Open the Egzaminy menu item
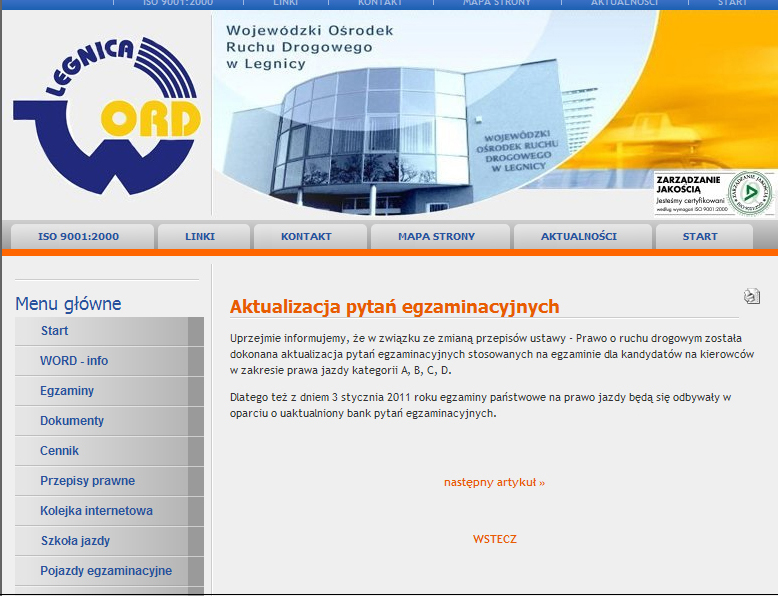Image resolution: width=778 pixels, height=596 pixels. tap(109, 391)
